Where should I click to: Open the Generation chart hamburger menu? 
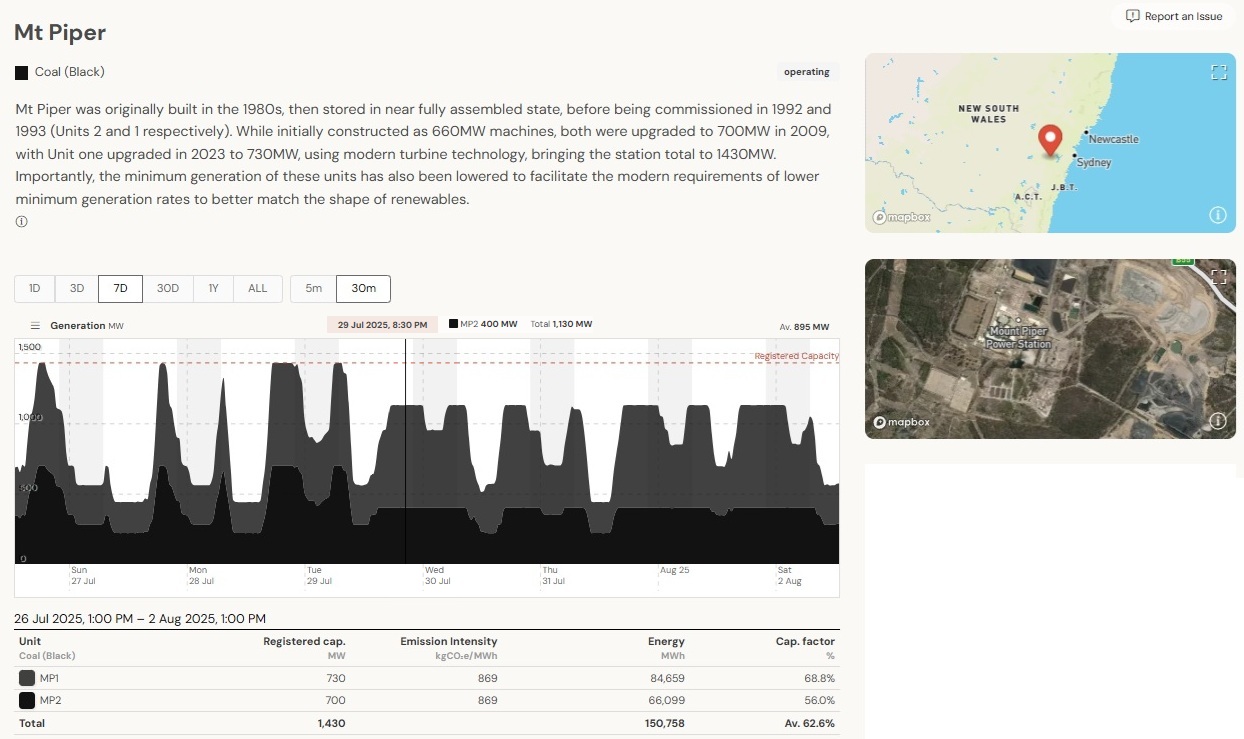(x=35, y=326)
